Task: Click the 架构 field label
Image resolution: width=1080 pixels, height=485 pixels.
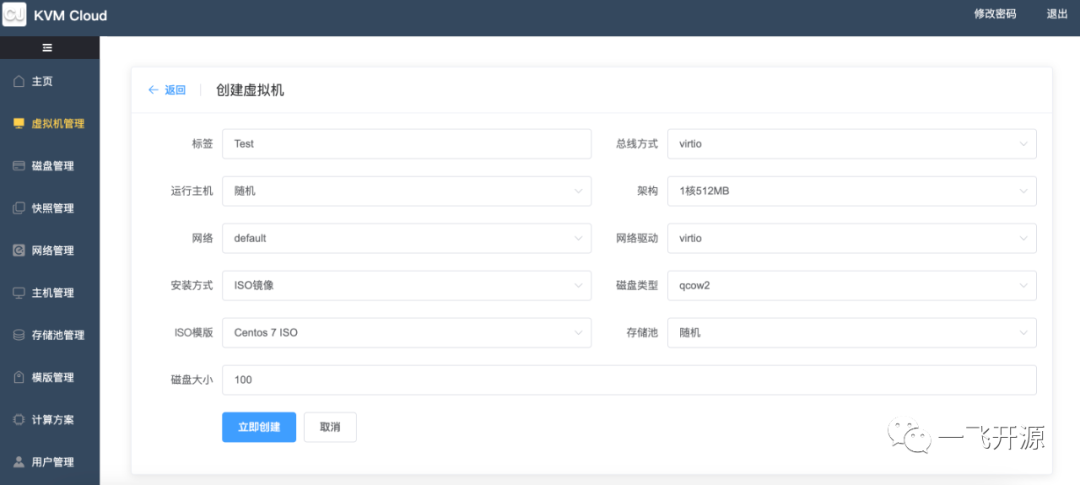Action: click(648, 191)
